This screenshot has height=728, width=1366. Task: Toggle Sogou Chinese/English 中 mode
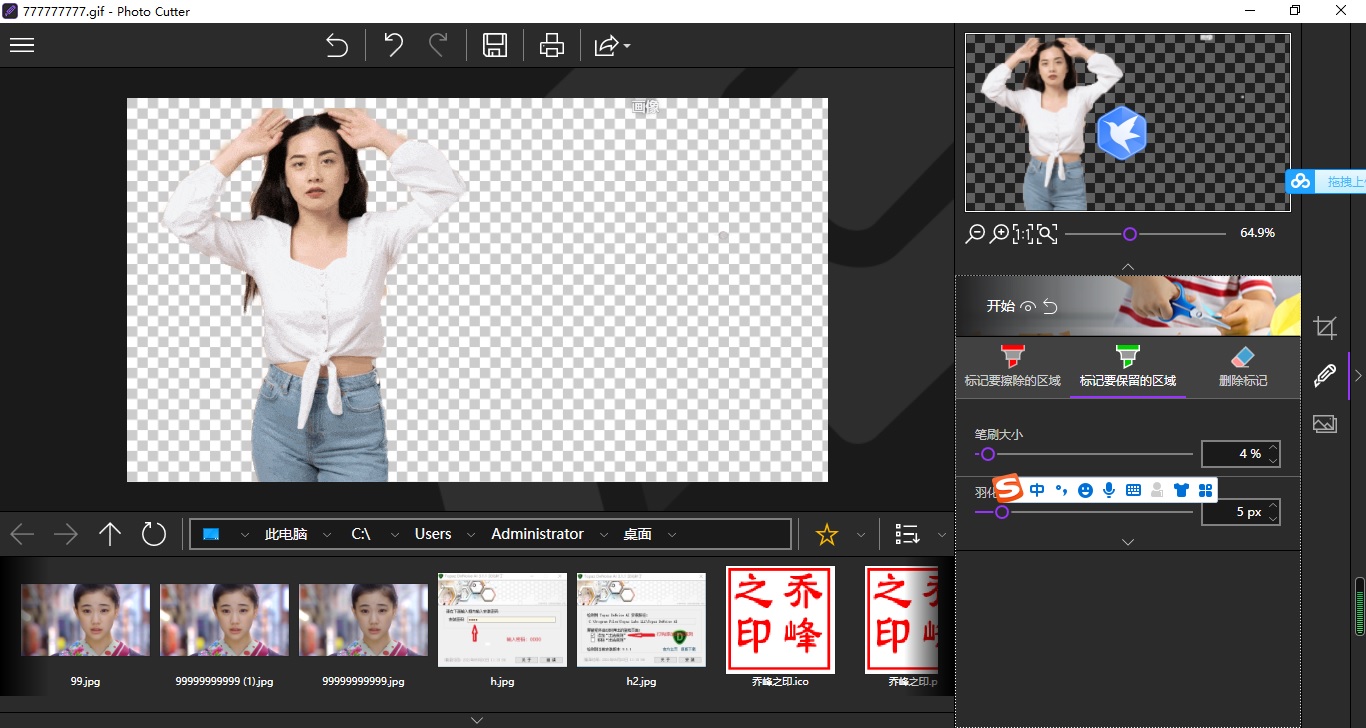click(1037, 490)
